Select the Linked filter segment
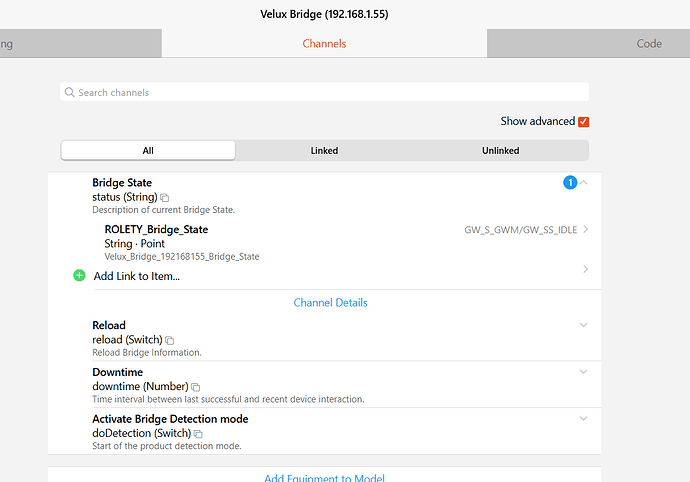The width and height of the screenshot is (690, 482). tap(324, 151)
